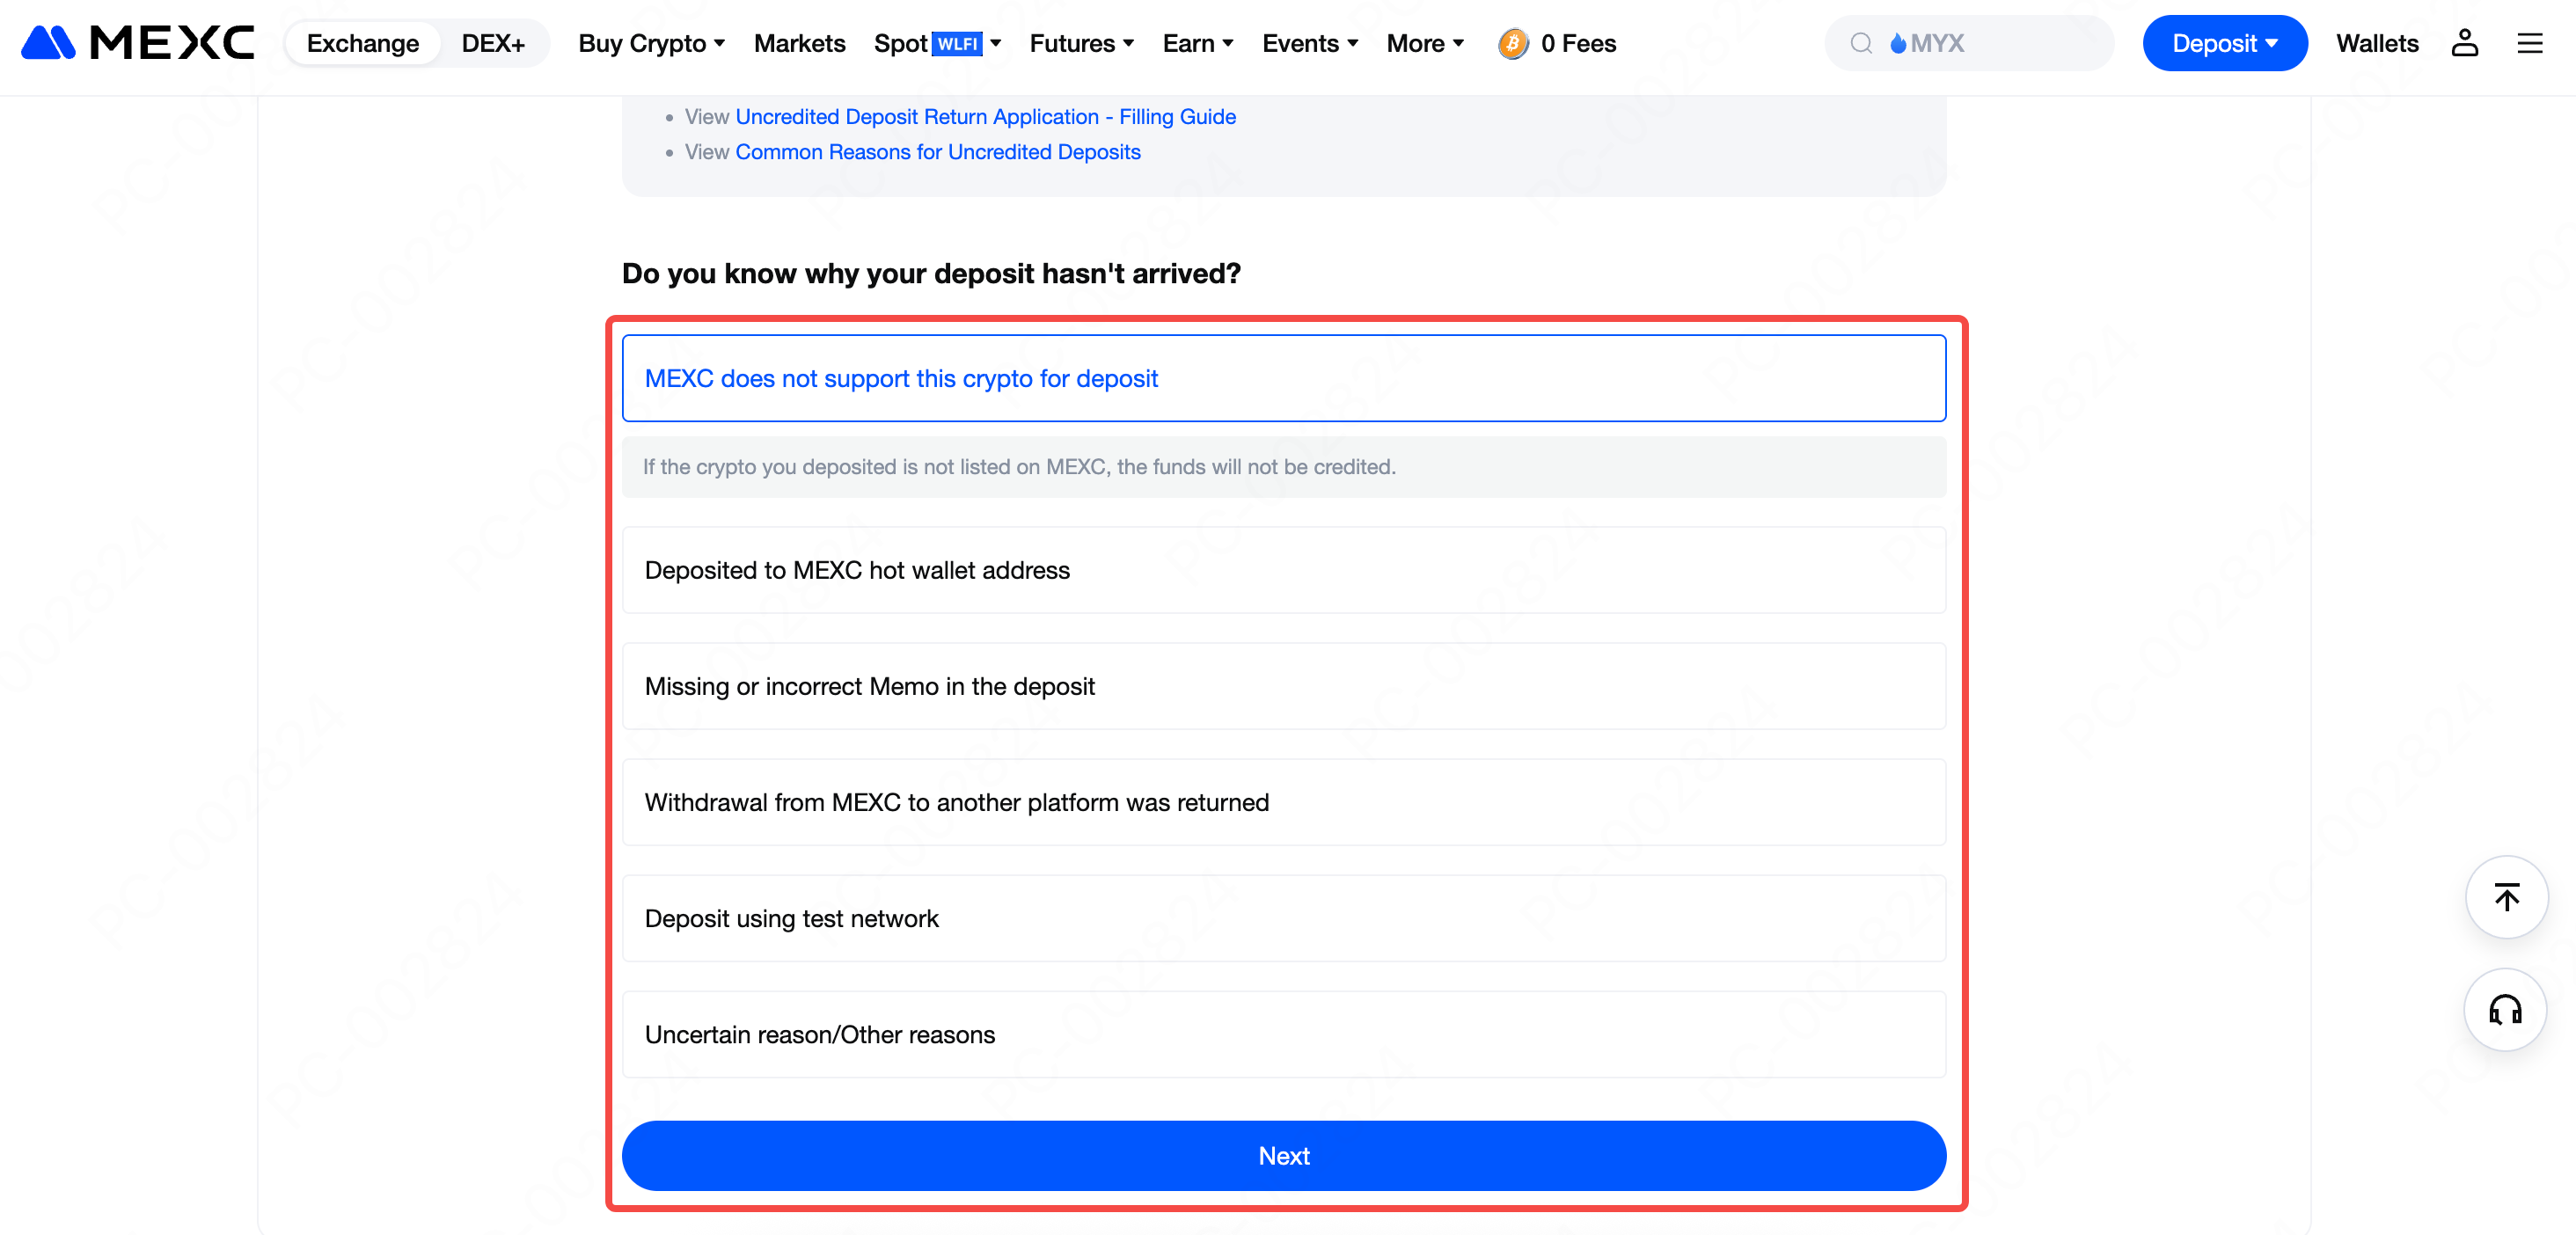Image resolution: width=2576 pixels, height=1235 pixels.
Task: Click the back-to-top arrow button
Action: pyautogui.click(x=2506, y=897)
